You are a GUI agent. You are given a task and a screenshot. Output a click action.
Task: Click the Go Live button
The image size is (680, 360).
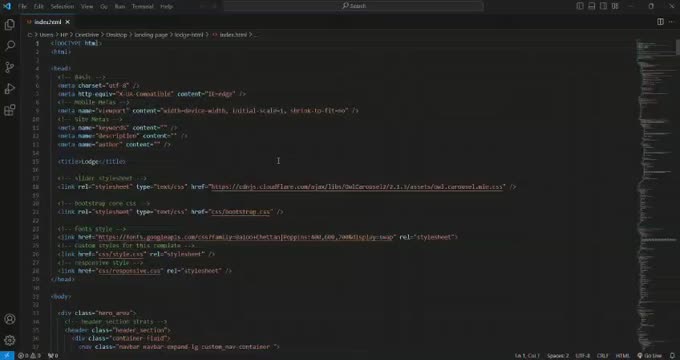(649, 356)
